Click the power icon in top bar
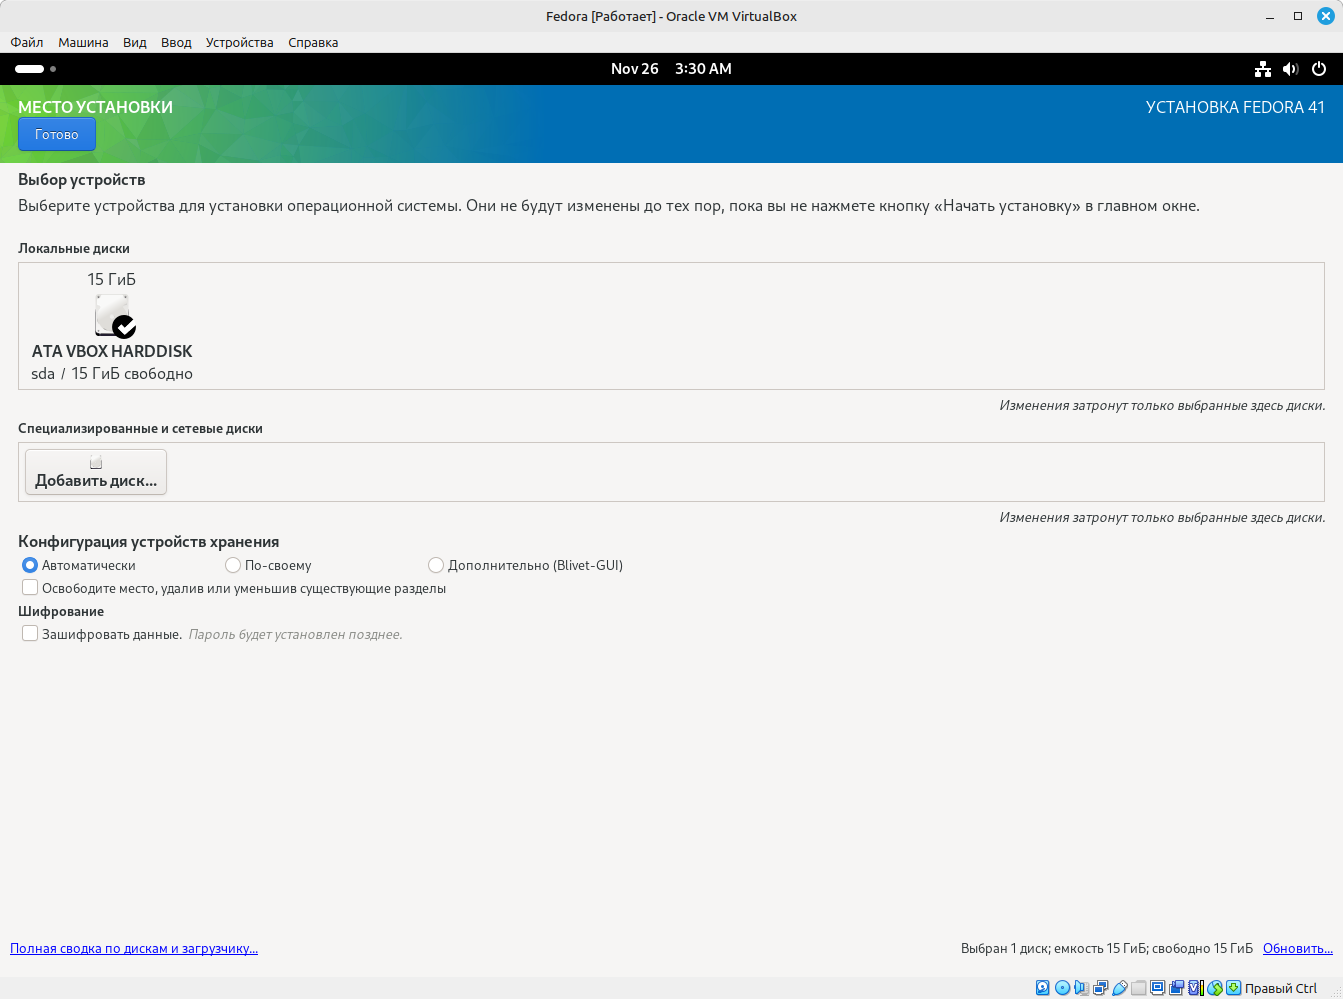 [1319, 69]
